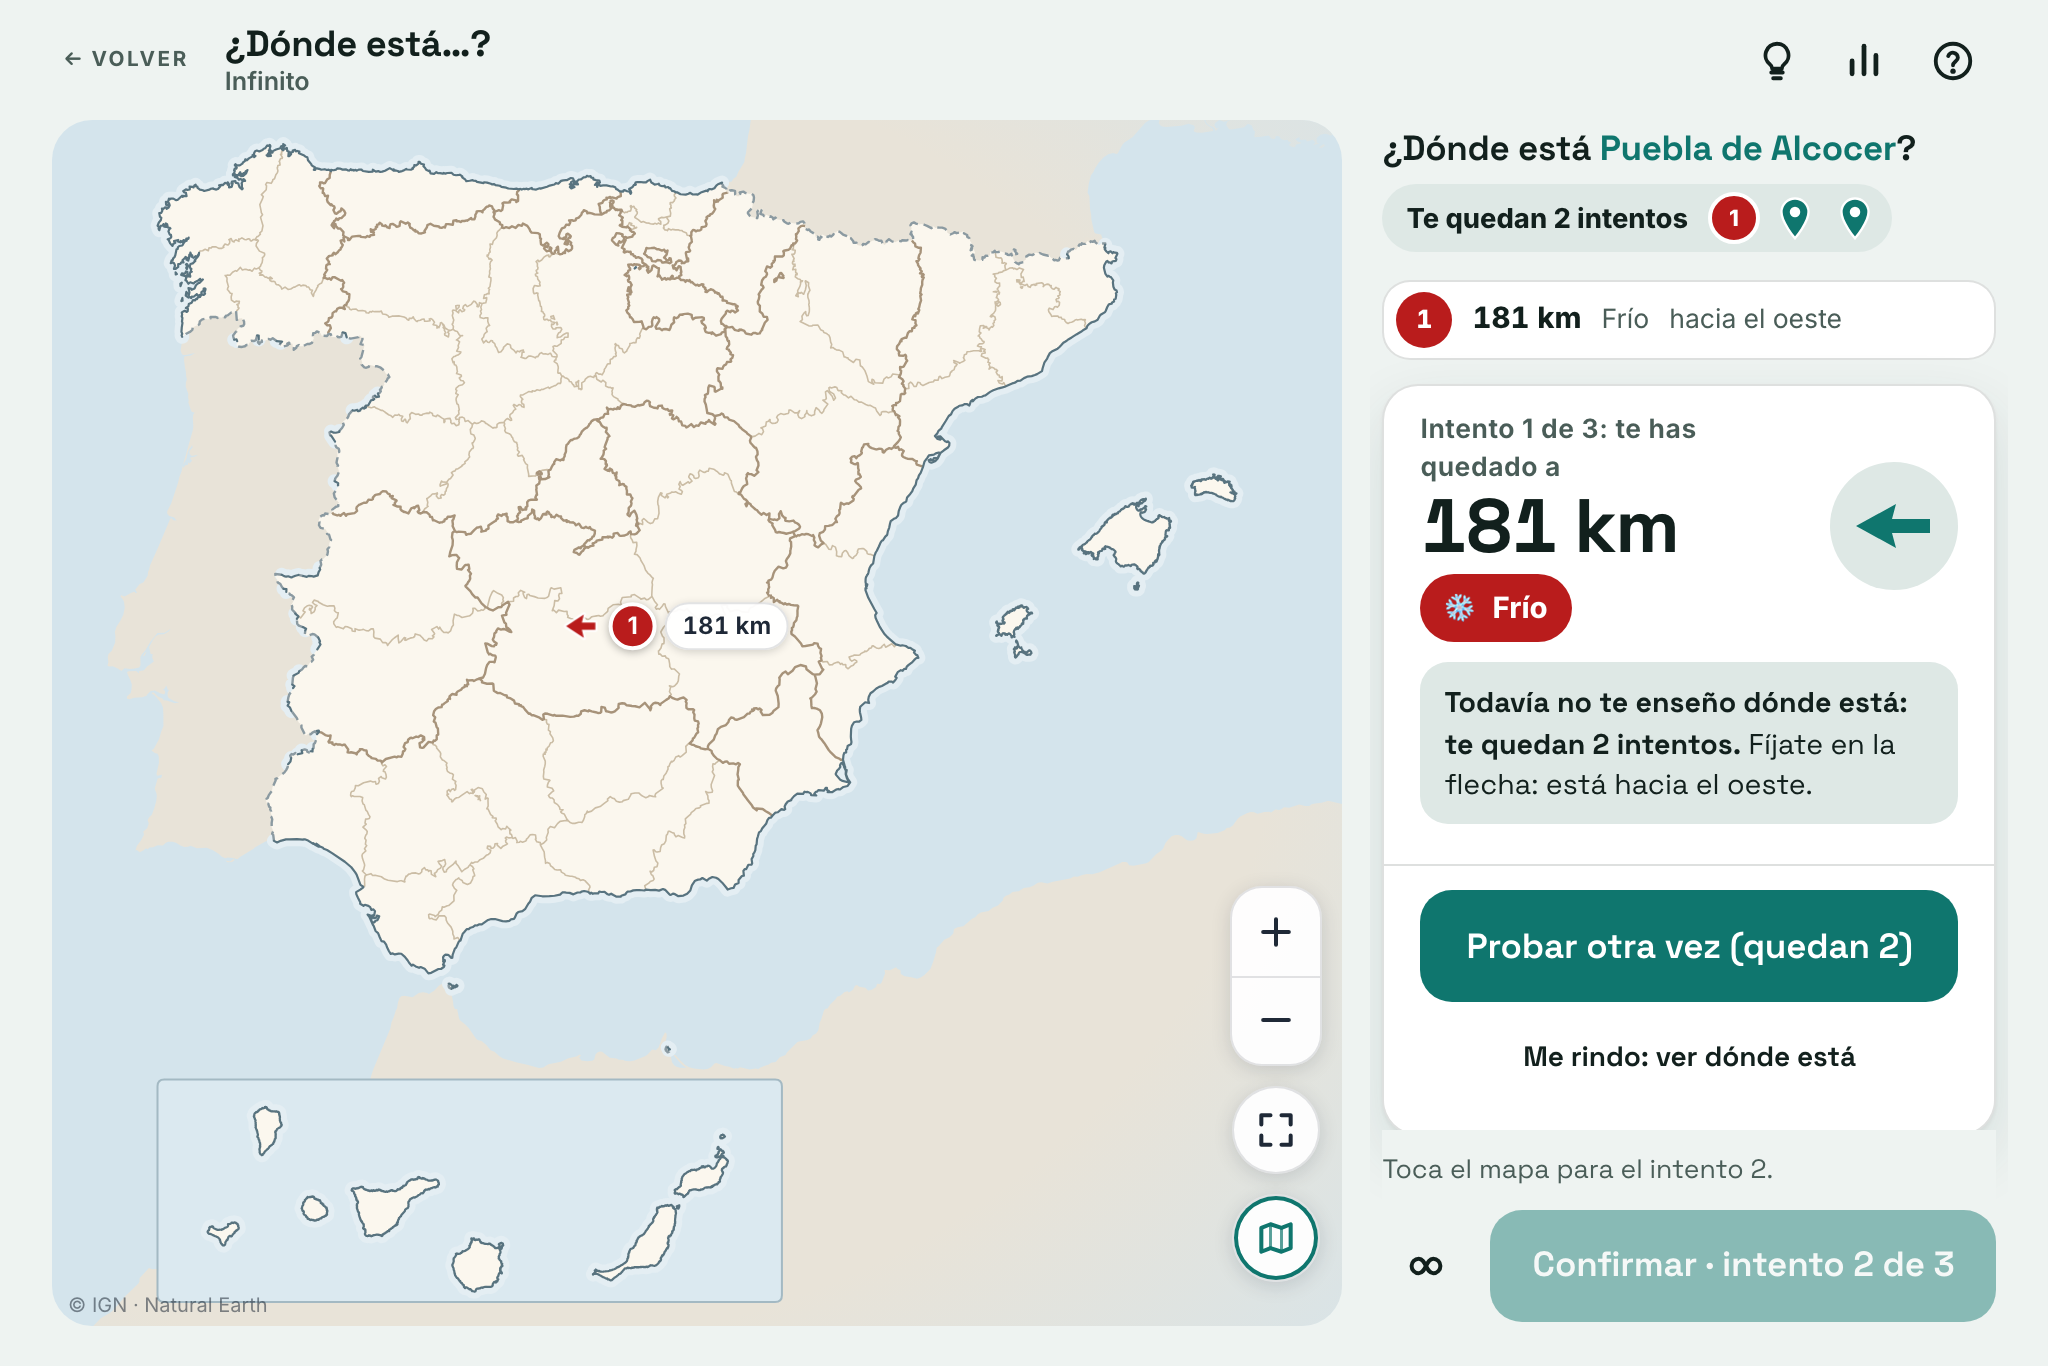Click the Frío snowflake badge
This screenshot has width=2048, height=1366.
pos(1496,608)
